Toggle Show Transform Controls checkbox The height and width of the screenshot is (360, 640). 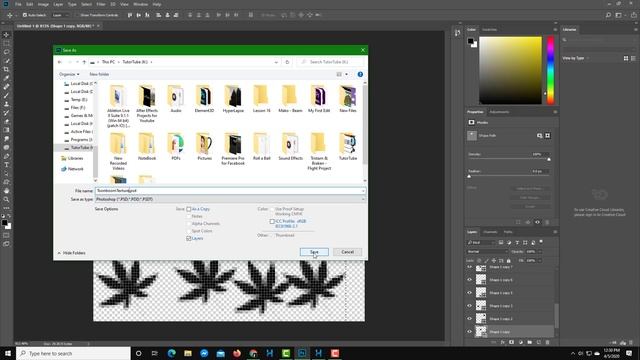tap(77, 15)
